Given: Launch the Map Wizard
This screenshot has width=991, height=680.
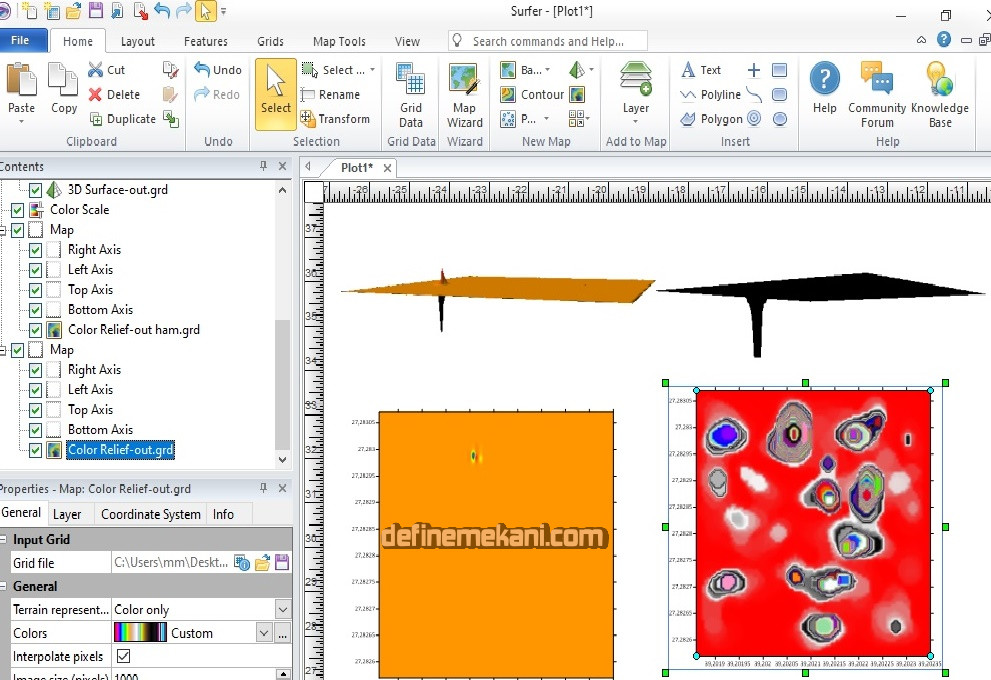Looking at the screenshot, I should click(464, 95).
